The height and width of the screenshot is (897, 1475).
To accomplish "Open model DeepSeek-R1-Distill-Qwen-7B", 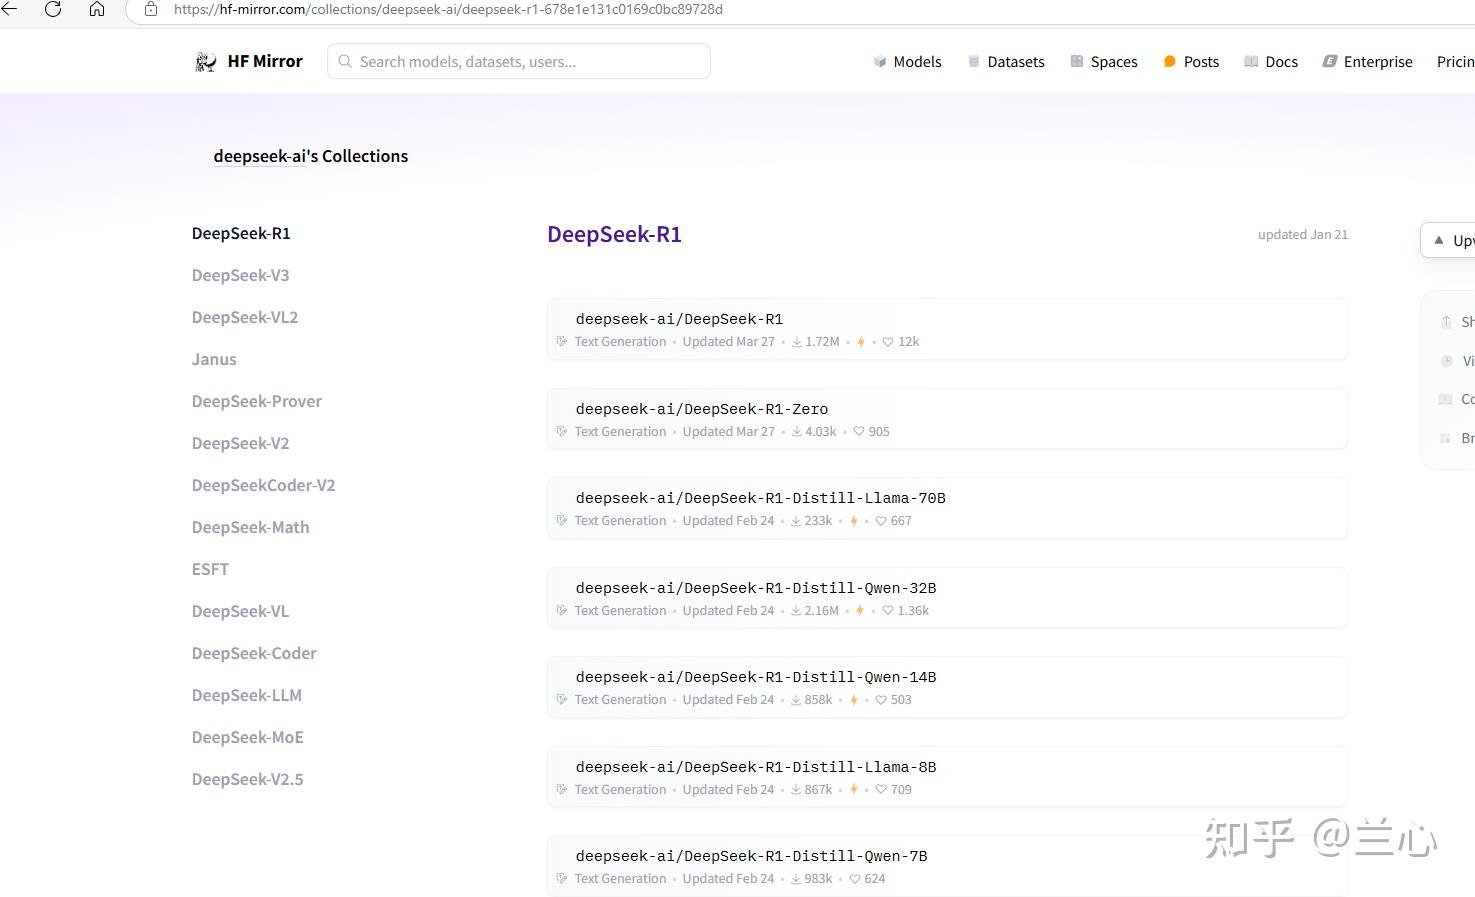I will tap(751, 856).
